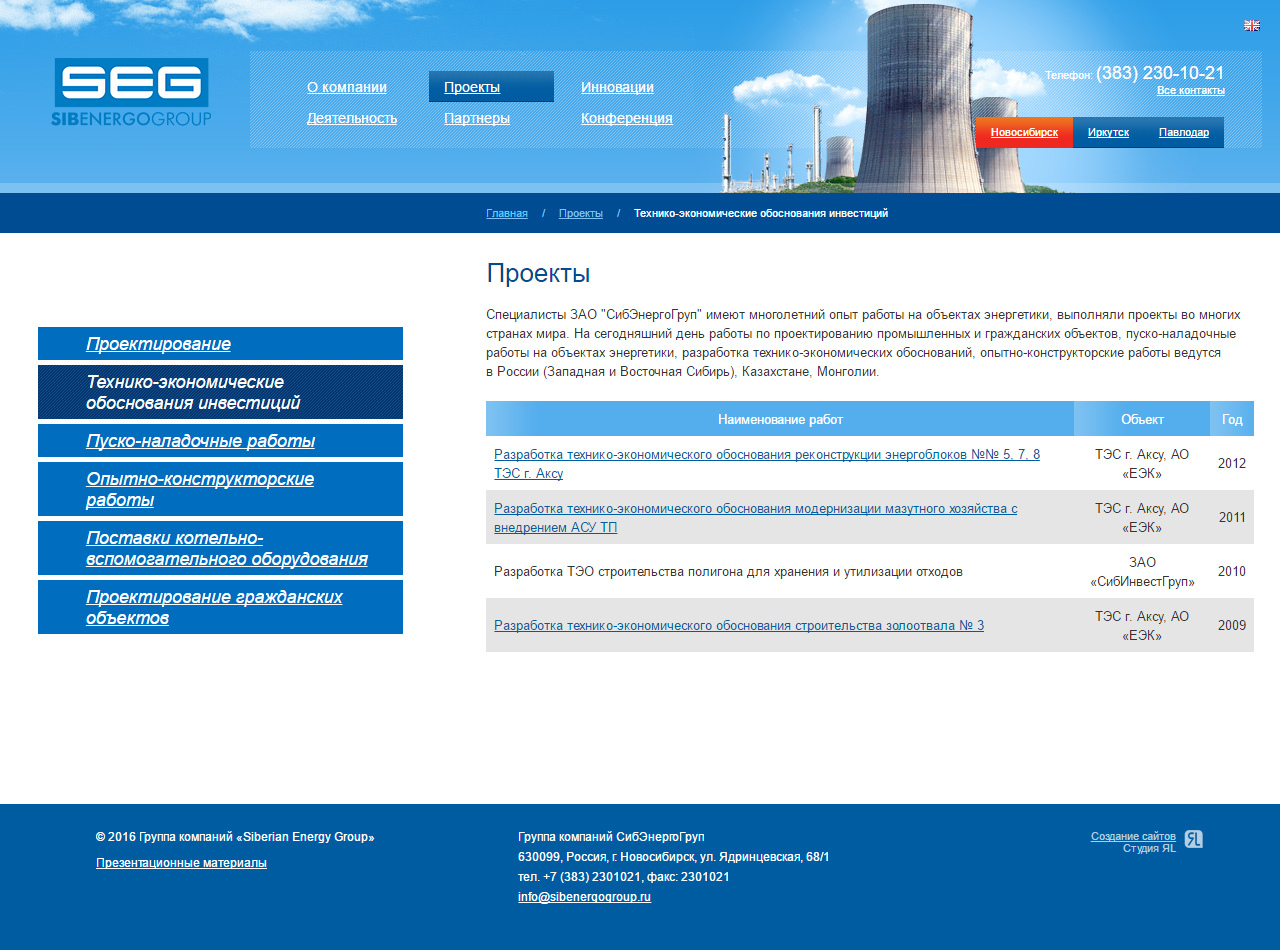Click year cell 2011
Screen dimensions: 1280x950
1232,517
